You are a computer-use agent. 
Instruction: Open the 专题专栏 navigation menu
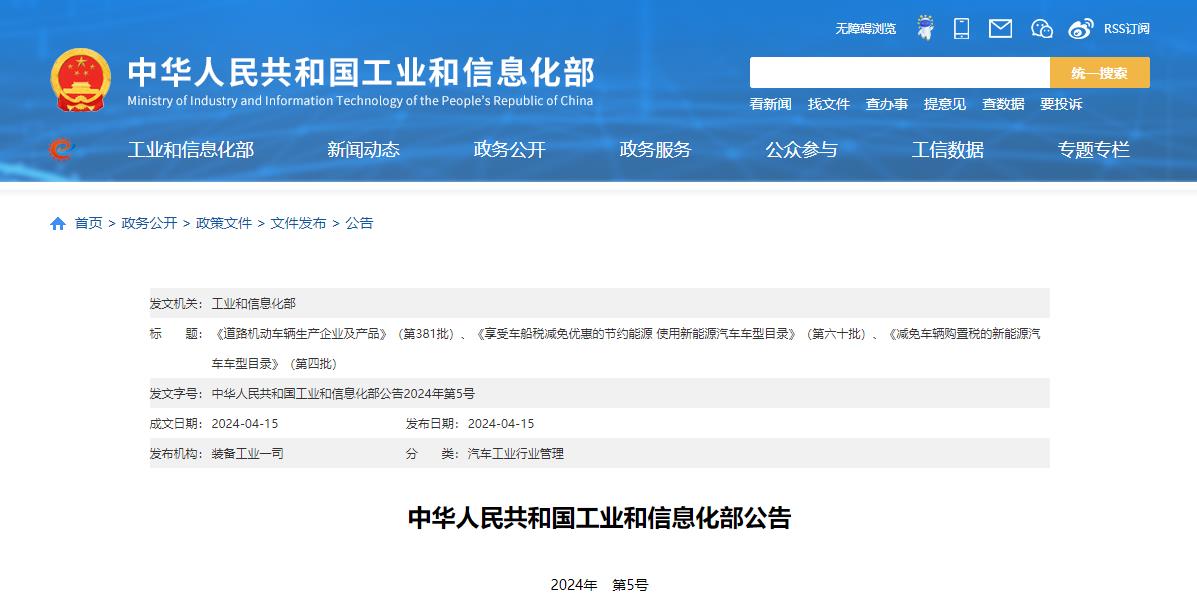coord(1093,150)
